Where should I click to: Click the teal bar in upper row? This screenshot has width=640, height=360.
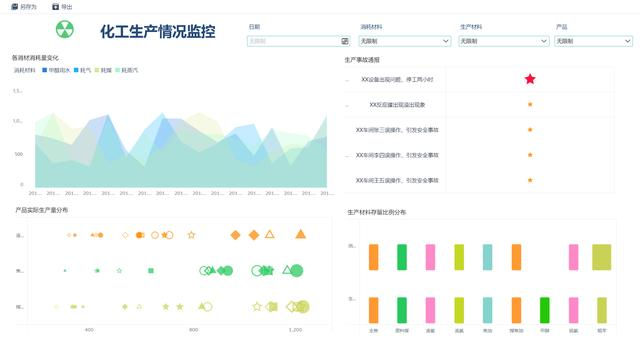(487, 257)
